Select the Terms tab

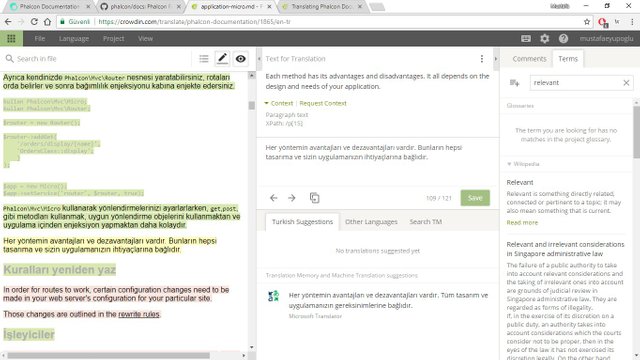coord(568,59)
